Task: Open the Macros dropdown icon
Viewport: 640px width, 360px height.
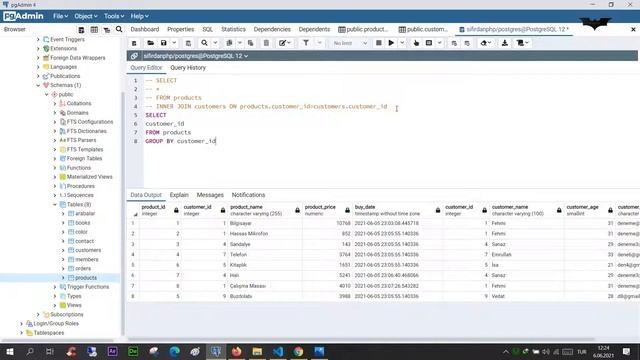Action: point(522,43)
